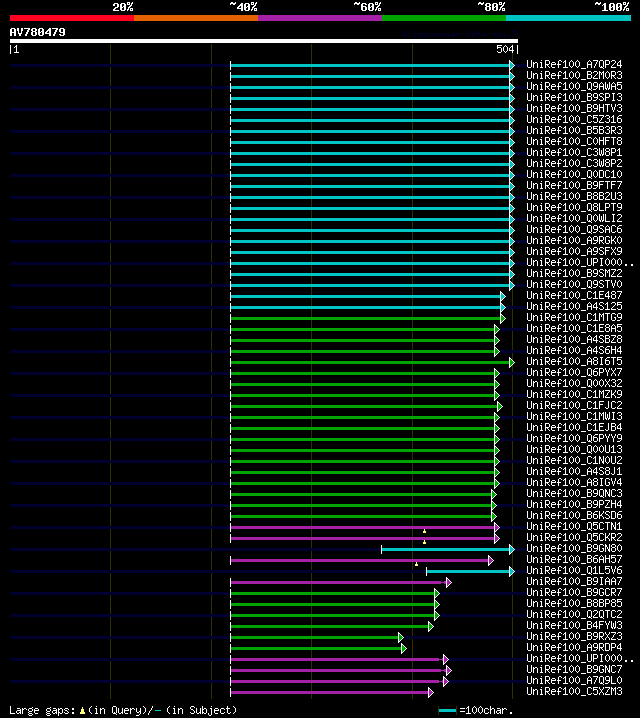Click the cyan alignment bar for UniRef100_B9GN80
Screen dimensions: 640x718
[x=448, y=549]
